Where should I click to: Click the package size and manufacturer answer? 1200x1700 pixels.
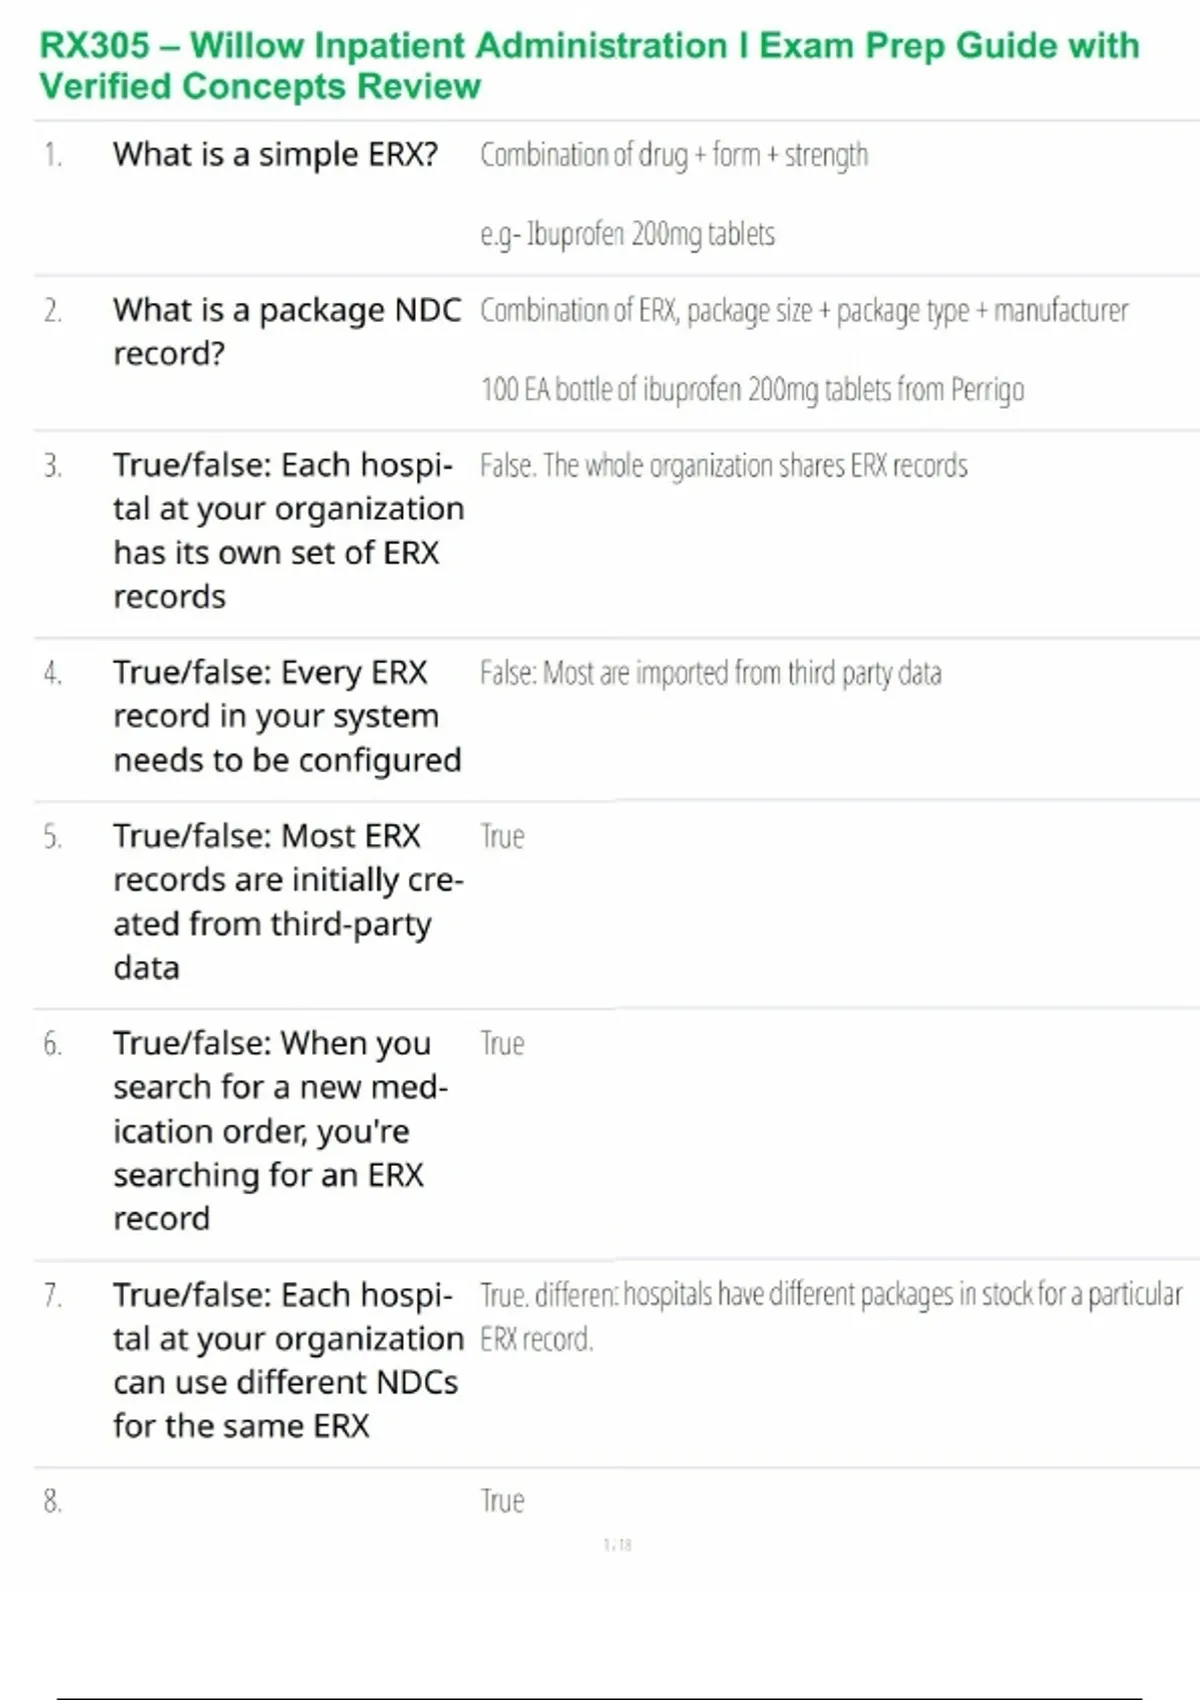point(803,311)
